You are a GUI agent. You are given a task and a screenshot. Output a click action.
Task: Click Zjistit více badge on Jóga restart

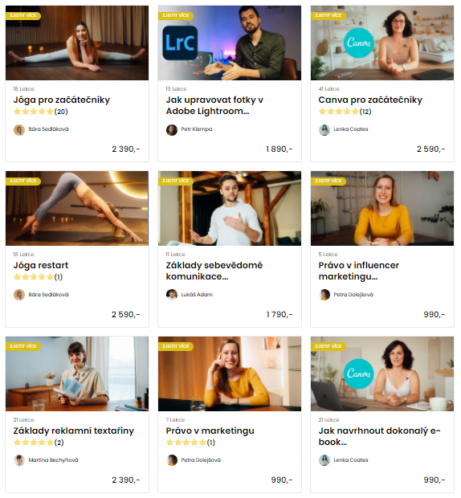click(23, 181)
